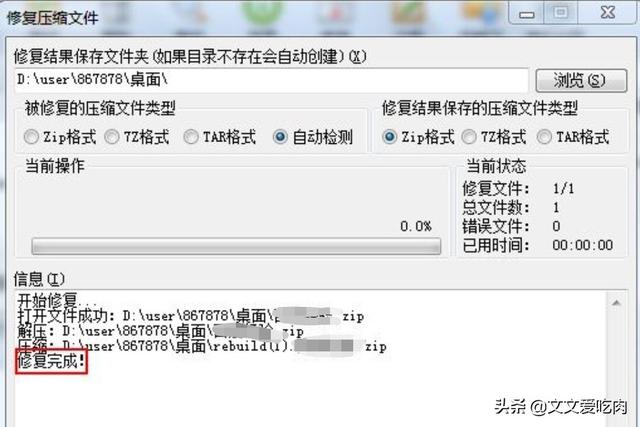This screenshot has height=427, width=640.
Task: Minimize the 修复压缩文件 window
Action: 527,13
